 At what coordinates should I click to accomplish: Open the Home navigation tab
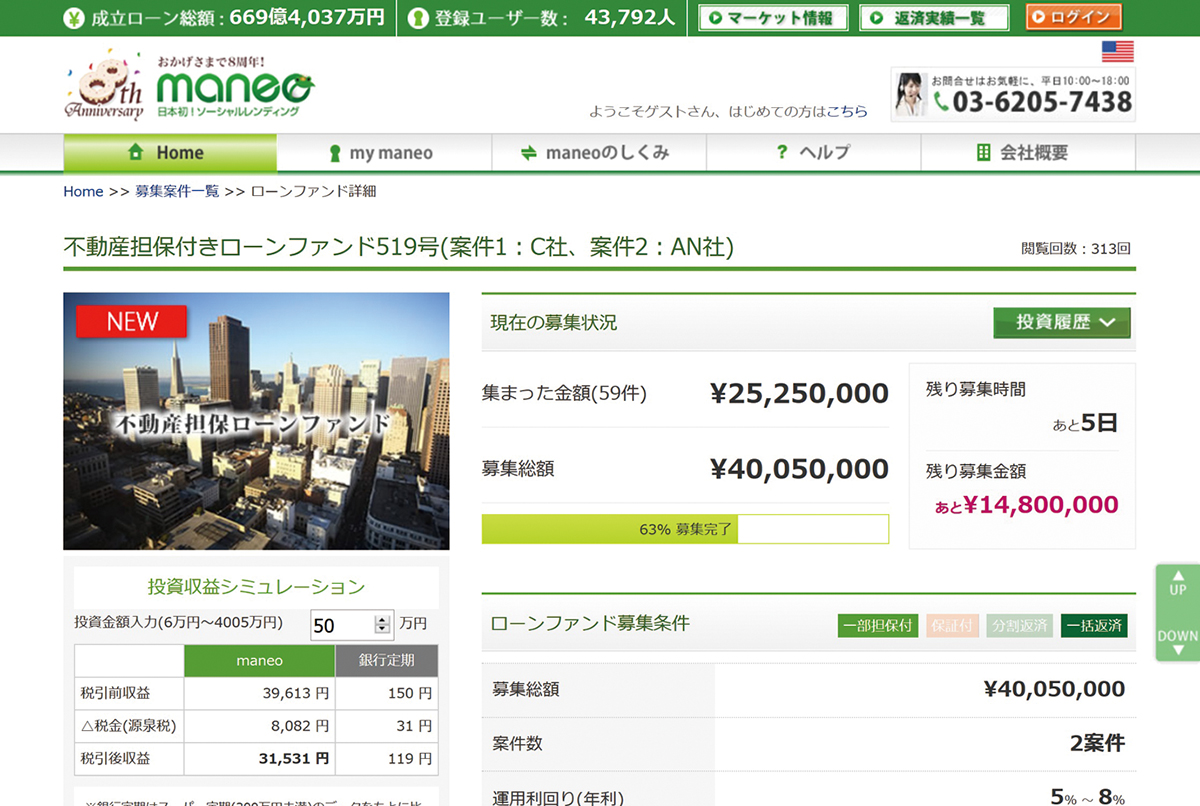click(x=170, y=153)
